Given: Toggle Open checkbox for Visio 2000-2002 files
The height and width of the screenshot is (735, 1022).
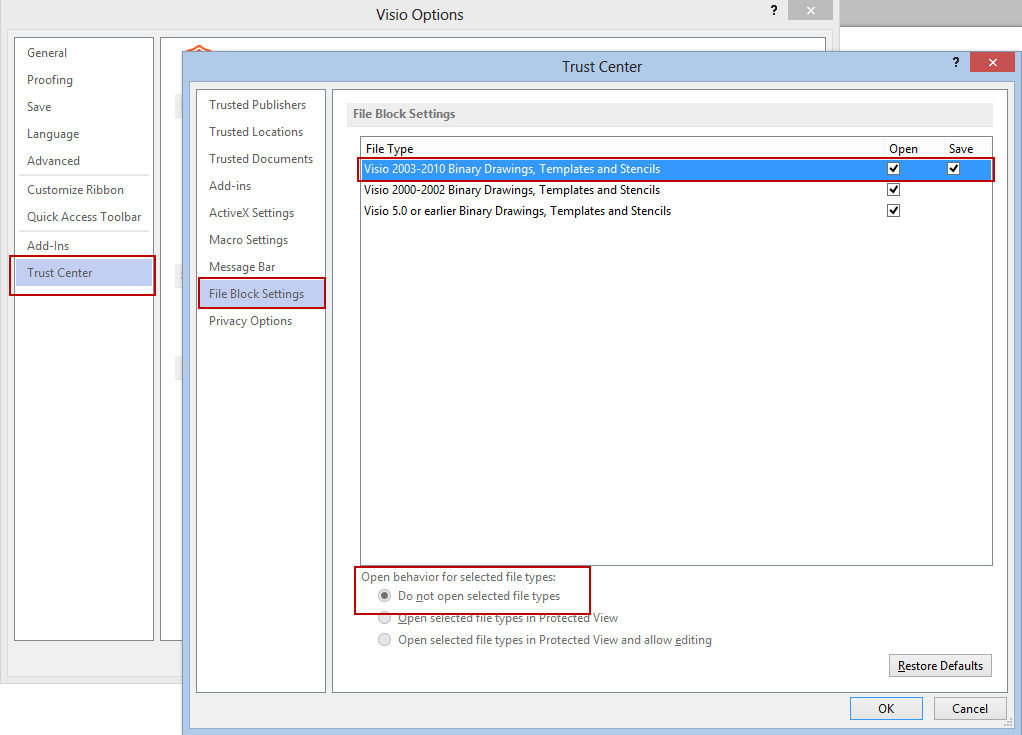Looking at the screenshot, I should [894, 190].
